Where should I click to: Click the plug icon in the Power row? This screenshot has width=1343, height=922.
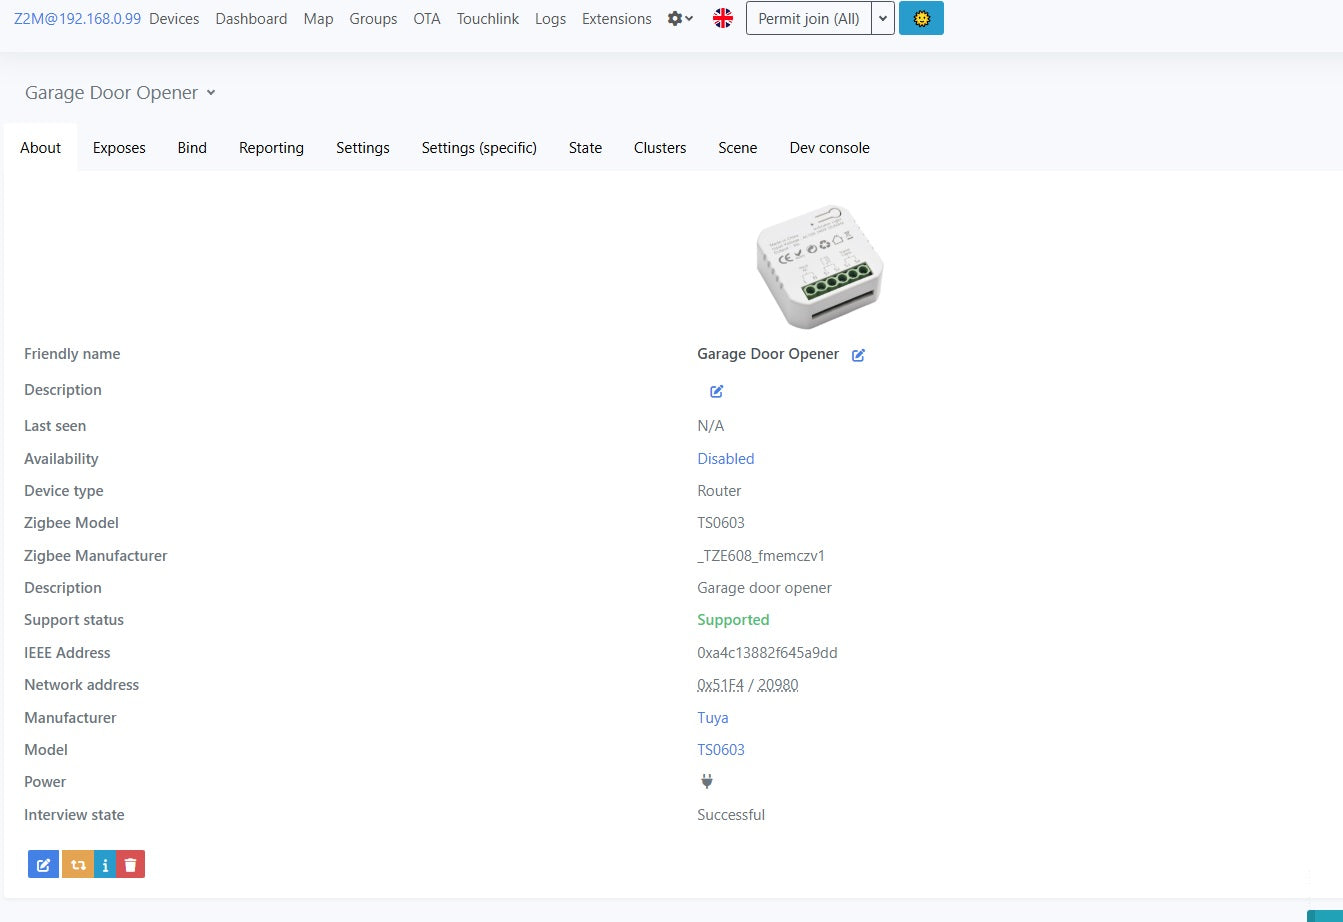coord(706,781)
